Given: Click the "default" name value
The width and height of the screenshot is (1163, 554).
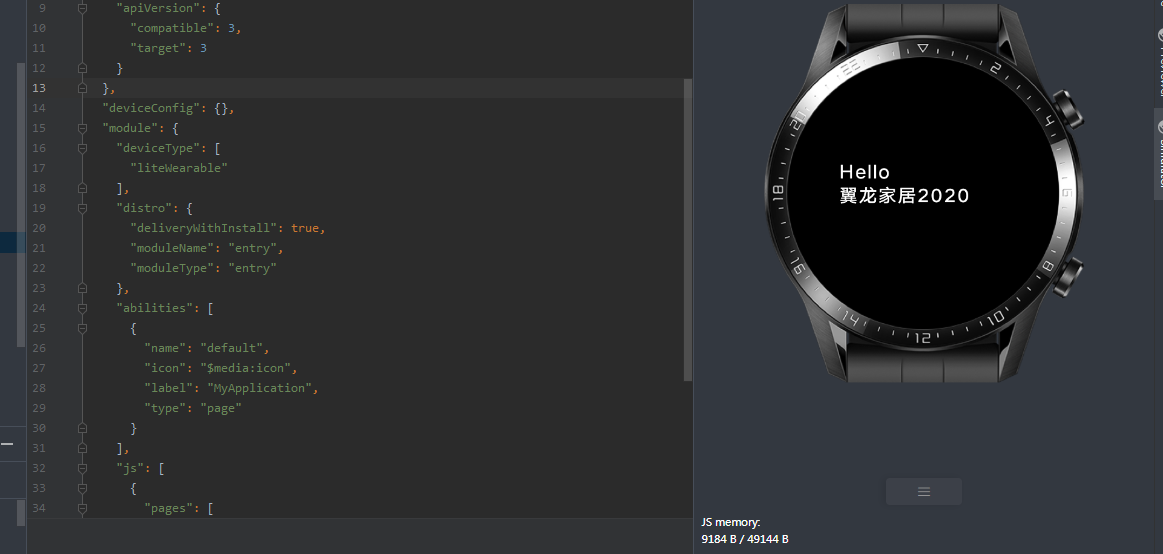Looking at the screenshot, I should 231,349.
